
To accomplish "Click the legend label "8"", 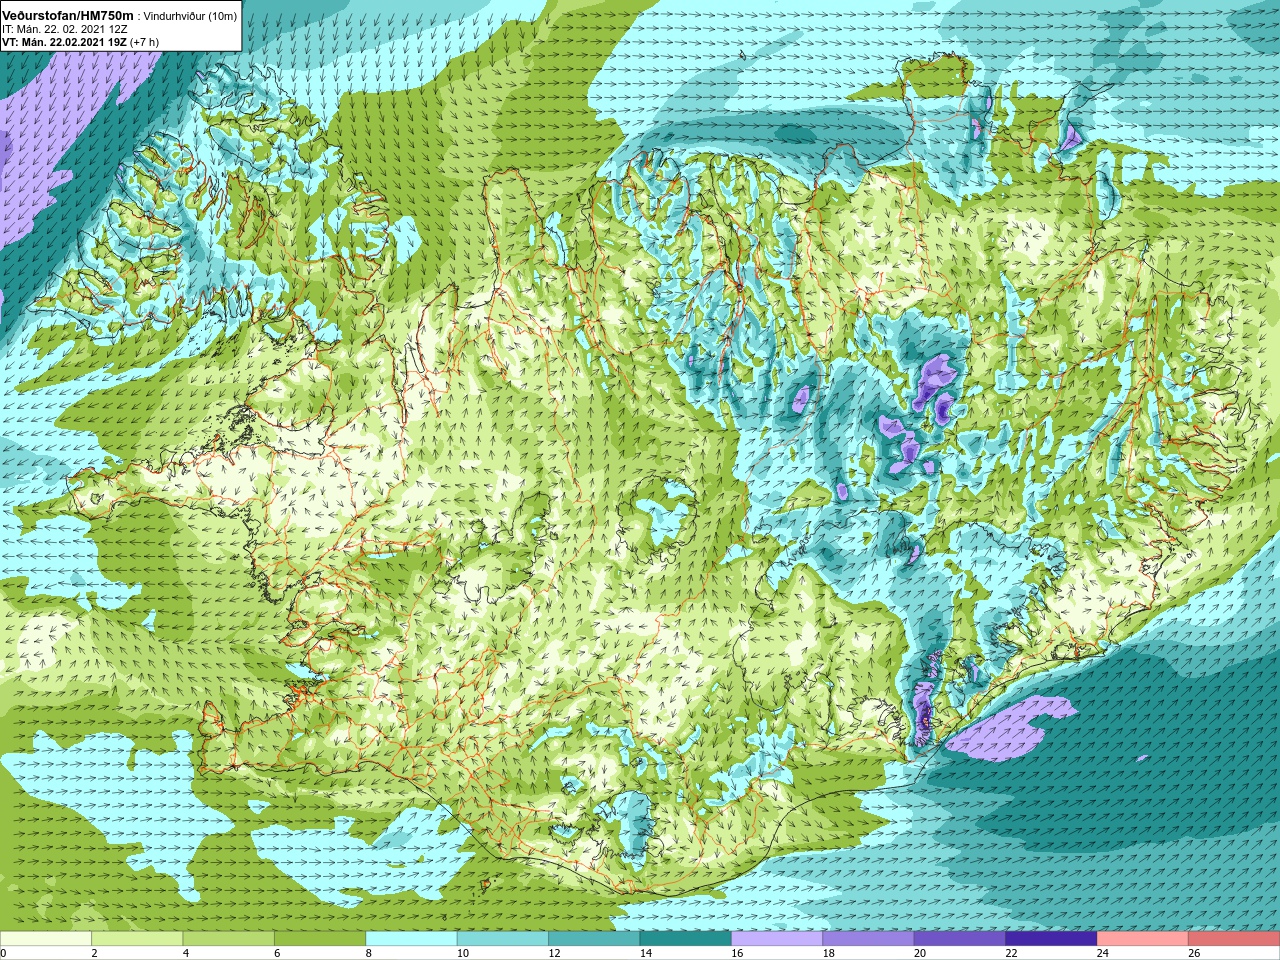I will click(x=368, y=954).
